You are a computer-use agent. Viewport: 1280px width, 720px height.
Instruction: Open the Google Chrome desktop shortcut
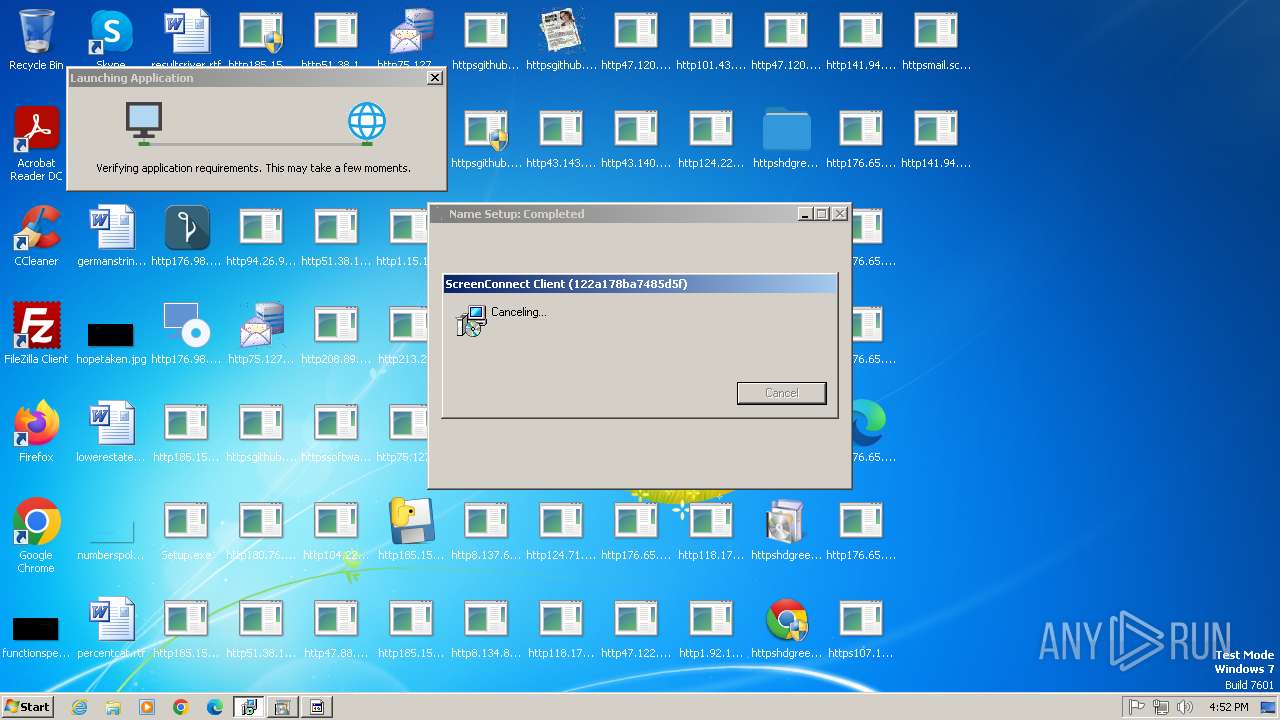click(x=36, y=535)
